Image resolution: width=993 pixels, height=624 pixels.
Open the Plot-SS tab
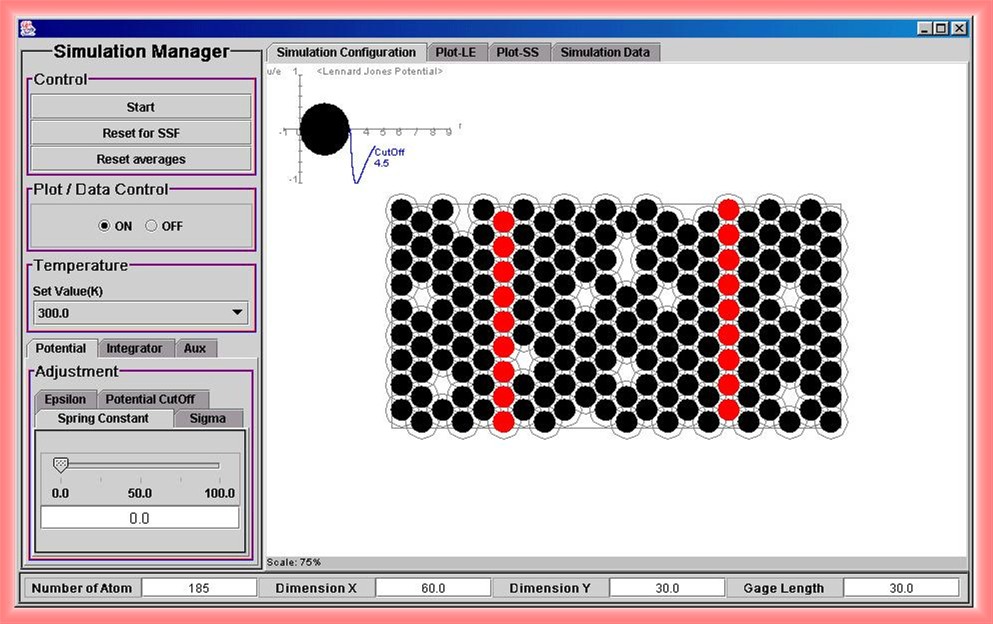point(519,52)
